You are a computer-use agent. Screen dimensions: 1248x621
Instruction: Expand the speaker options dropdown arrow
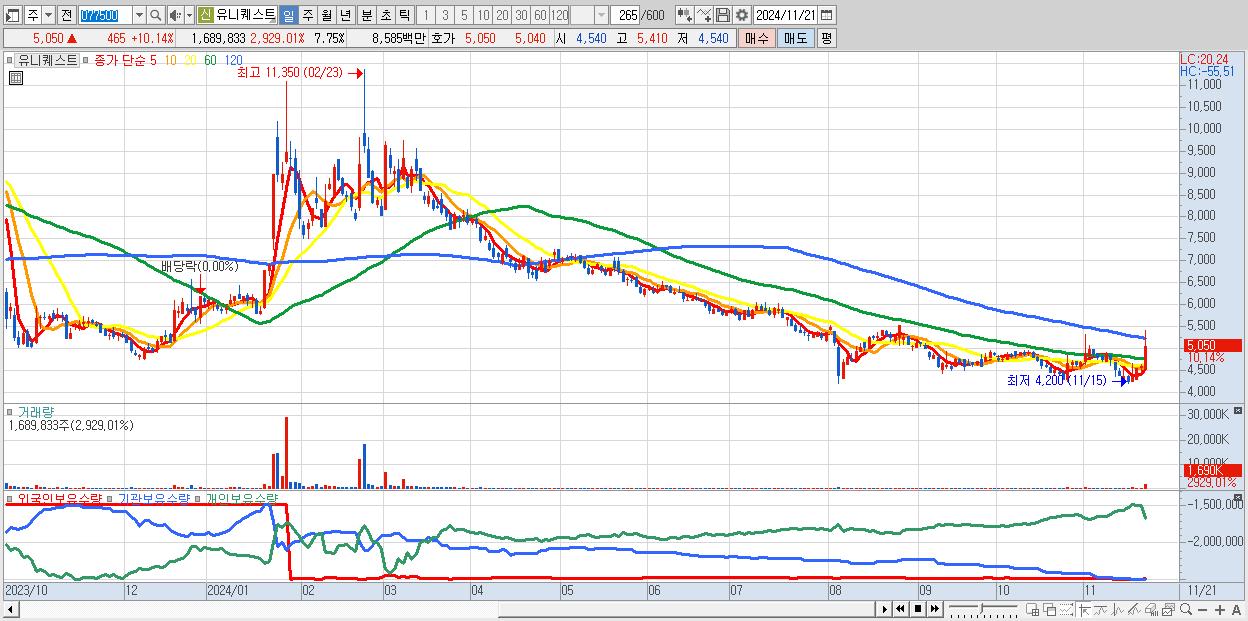tap(189, 15)
